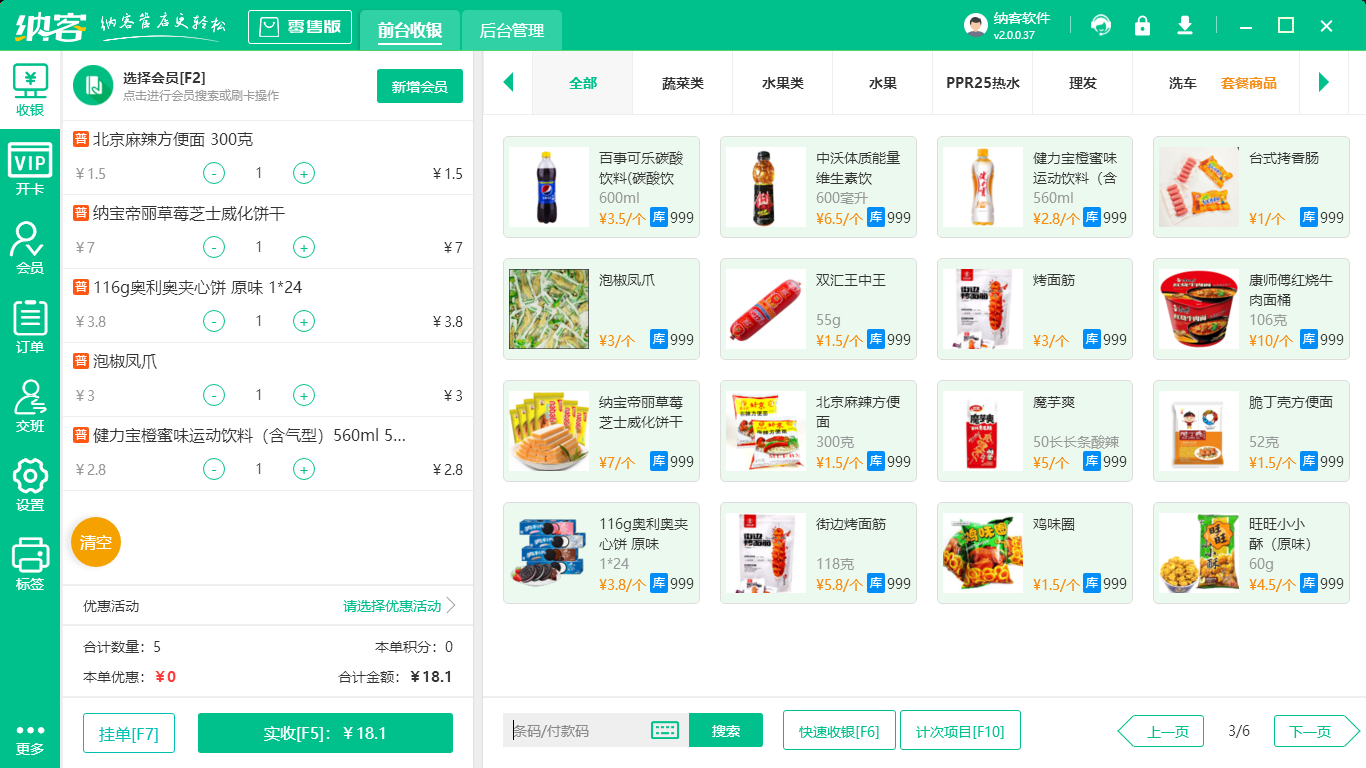Click the lock icon in the title bar
The height and width of the screenshot is (768, 1366).
(1142, 26)
